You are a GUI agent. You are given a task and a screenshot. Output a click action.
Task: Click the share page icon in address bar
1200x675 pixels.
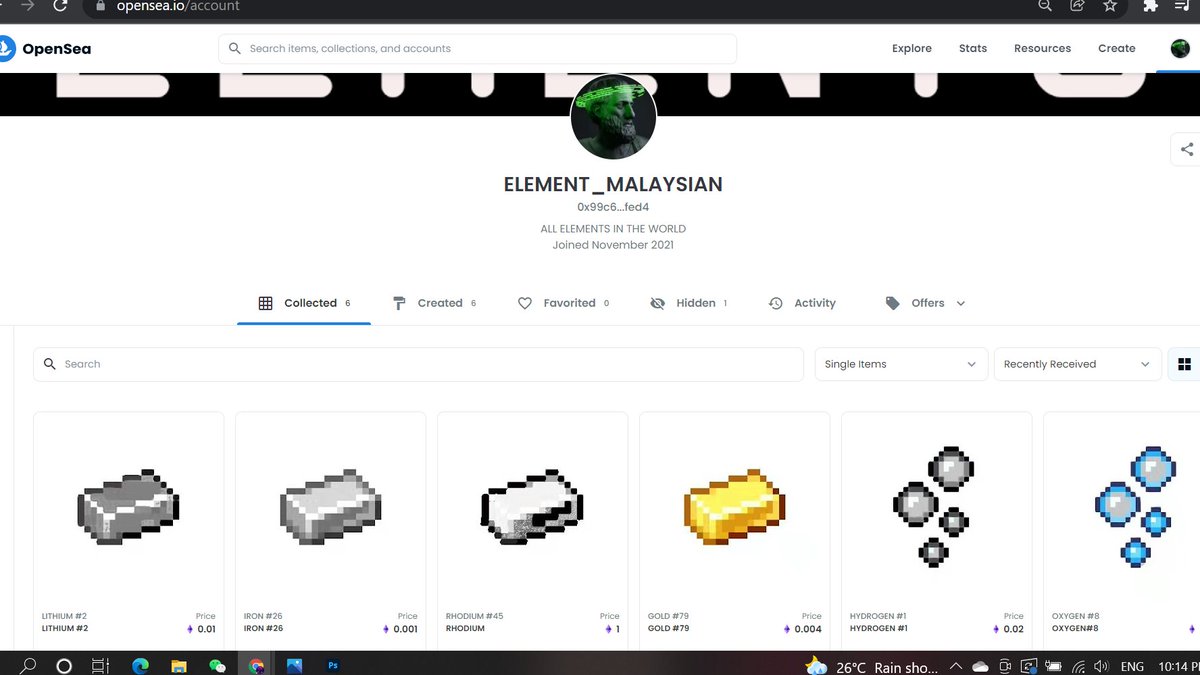click(x=1077, y=6)
